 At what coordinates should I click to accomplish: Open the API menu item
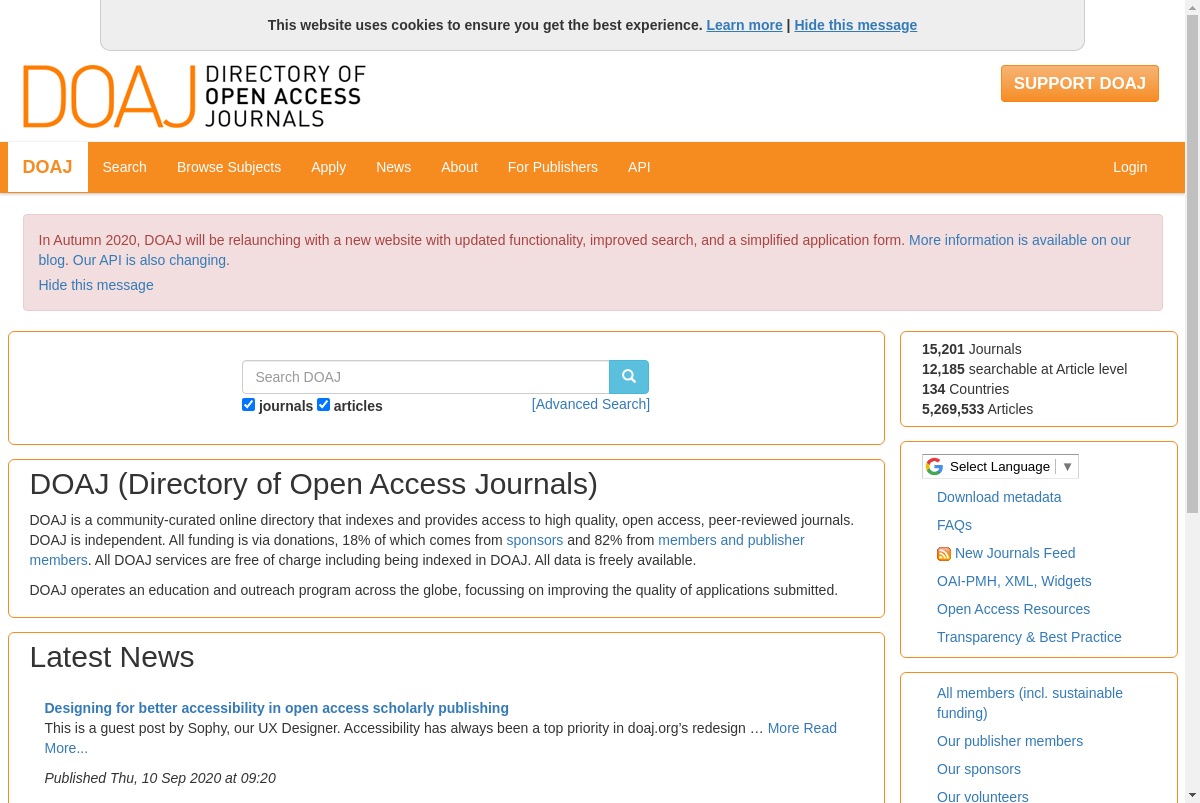[639, 167]
